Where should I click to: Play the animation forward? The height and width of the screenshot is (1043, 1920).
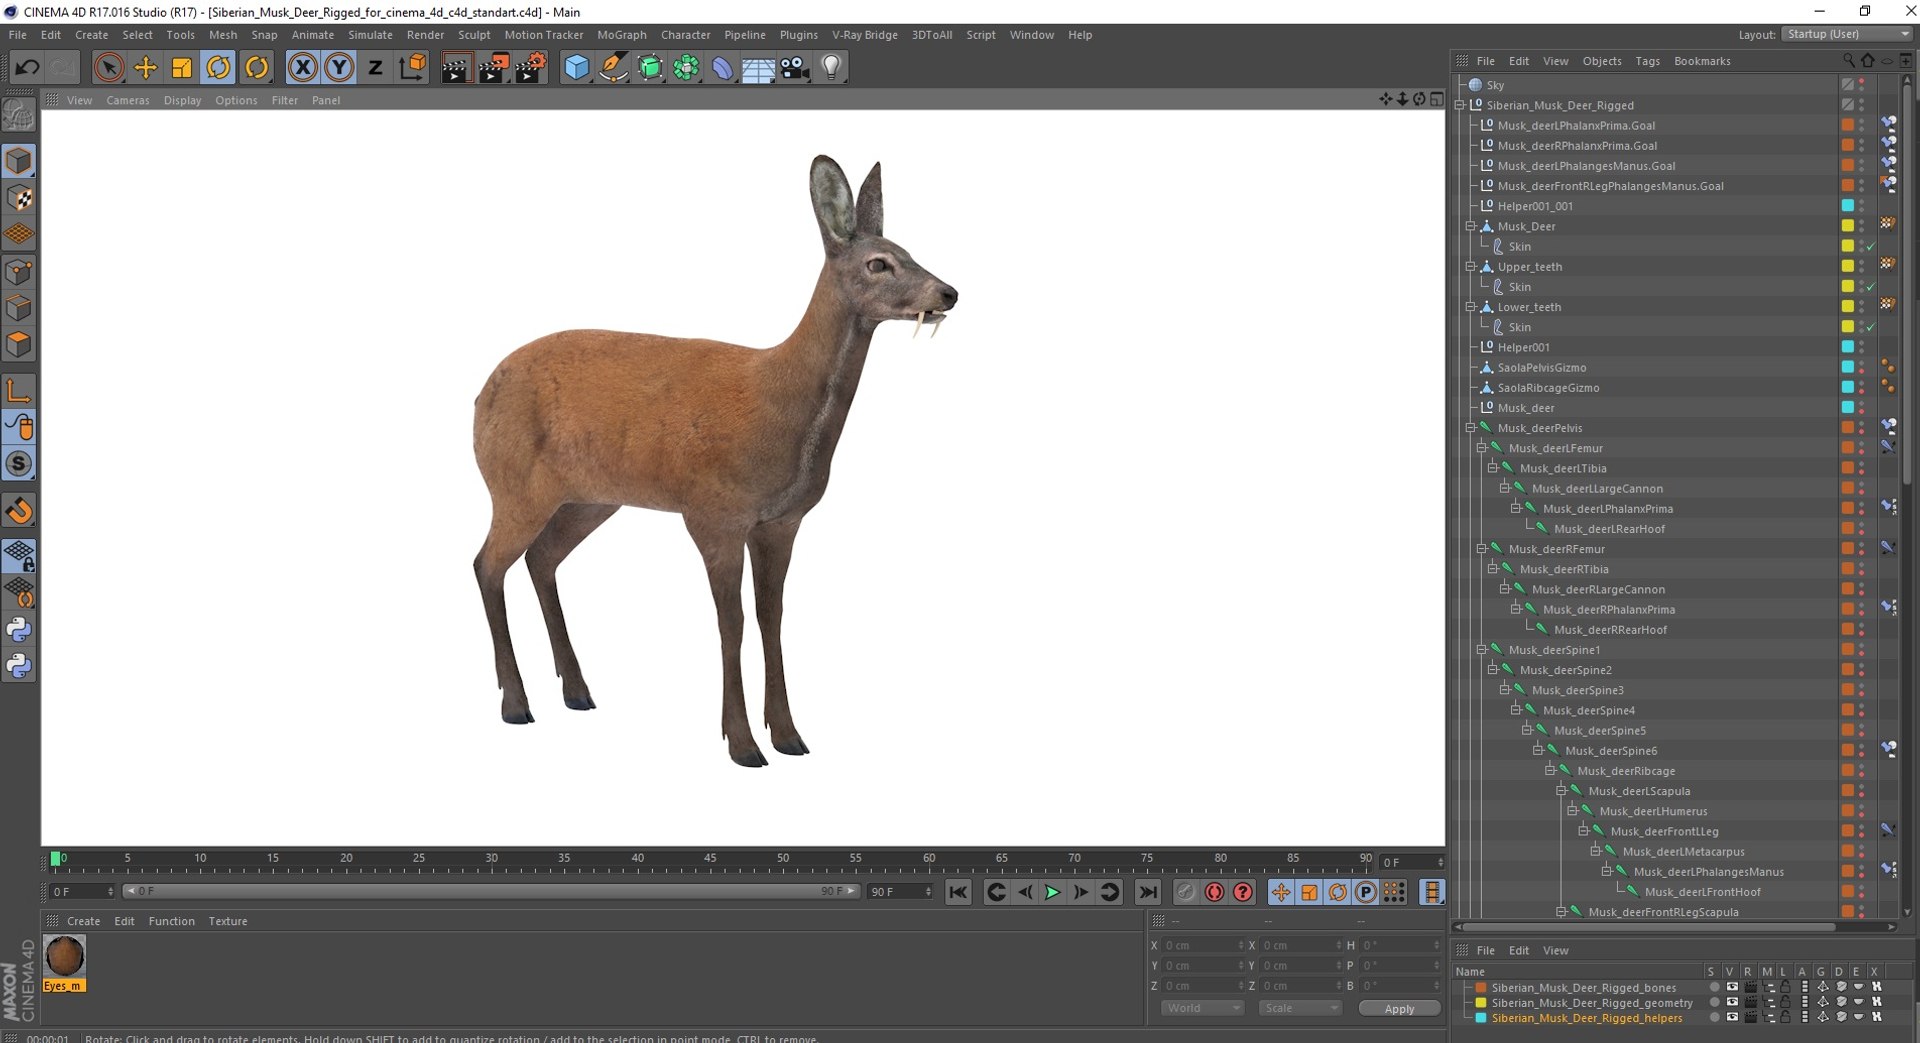click(x=1053, y=892)
